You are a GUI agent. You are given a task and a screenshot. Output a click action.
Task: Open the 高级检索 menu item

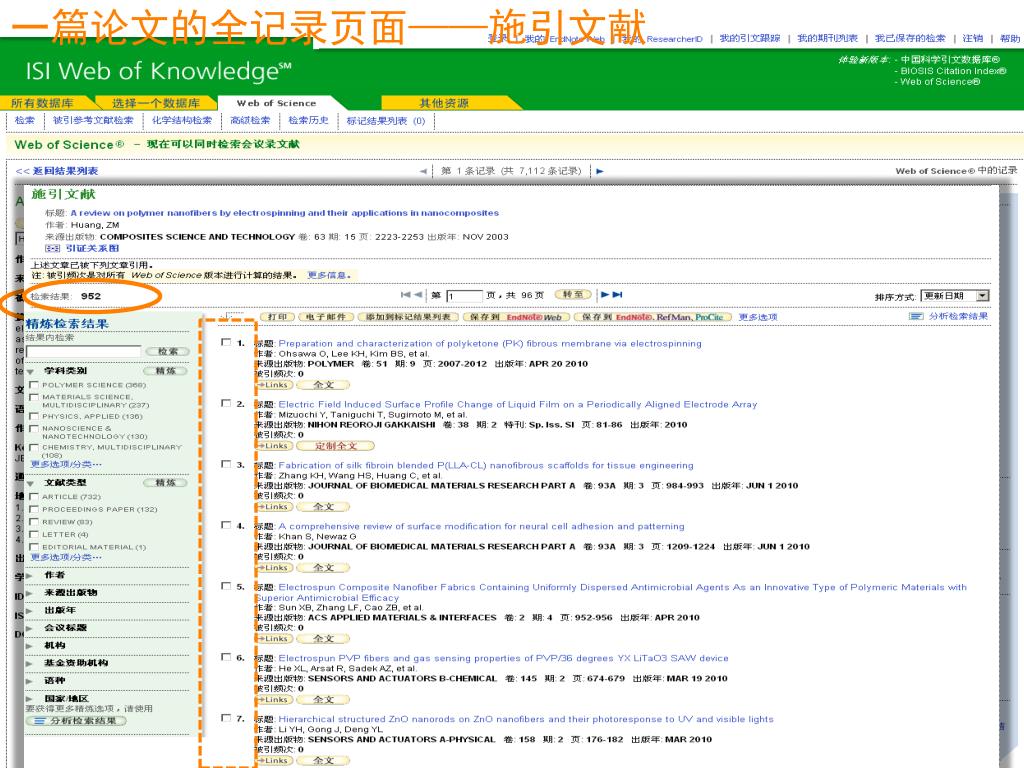(x=250, y=120)
